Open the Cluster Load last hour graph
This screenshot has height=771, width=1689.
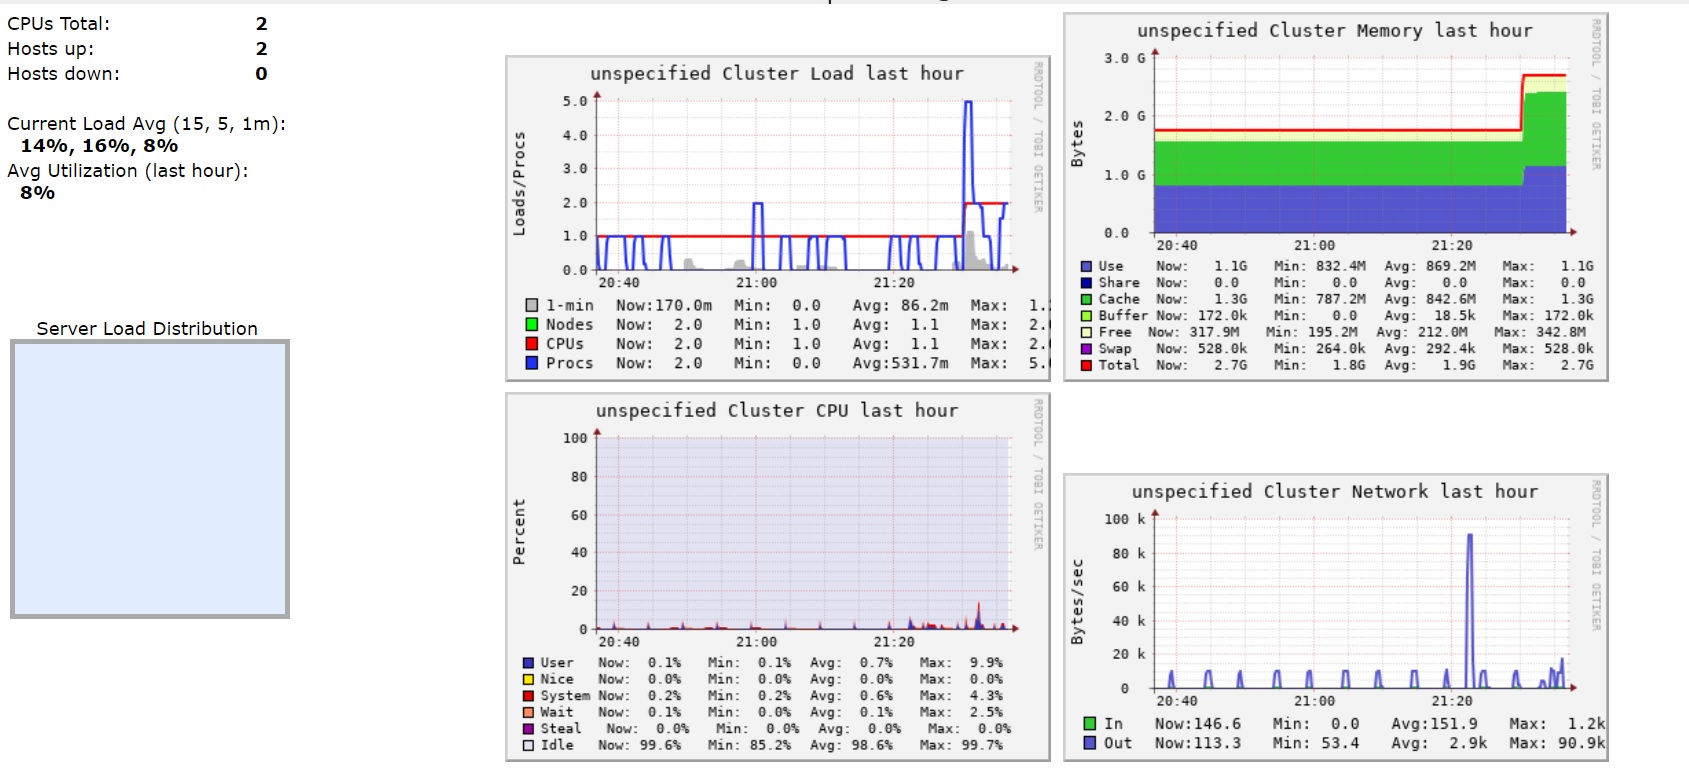pyautogui.click(x=778, y=219)
